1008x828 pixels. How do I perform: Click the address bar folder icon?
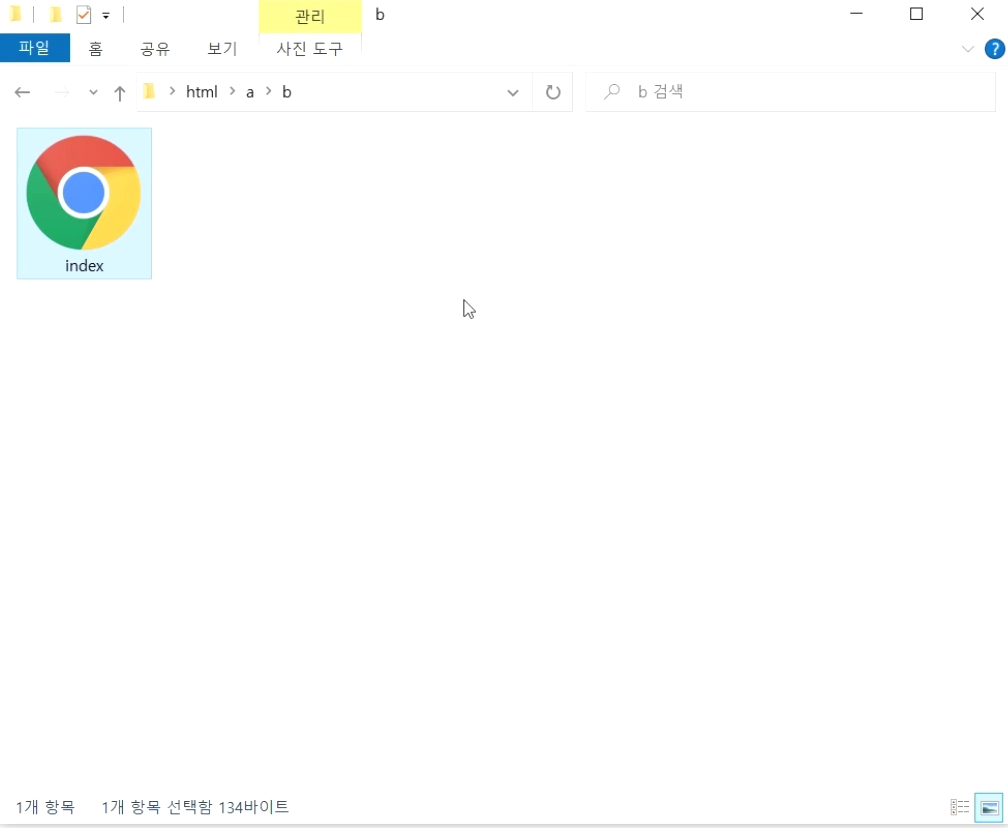click(150, 92)
